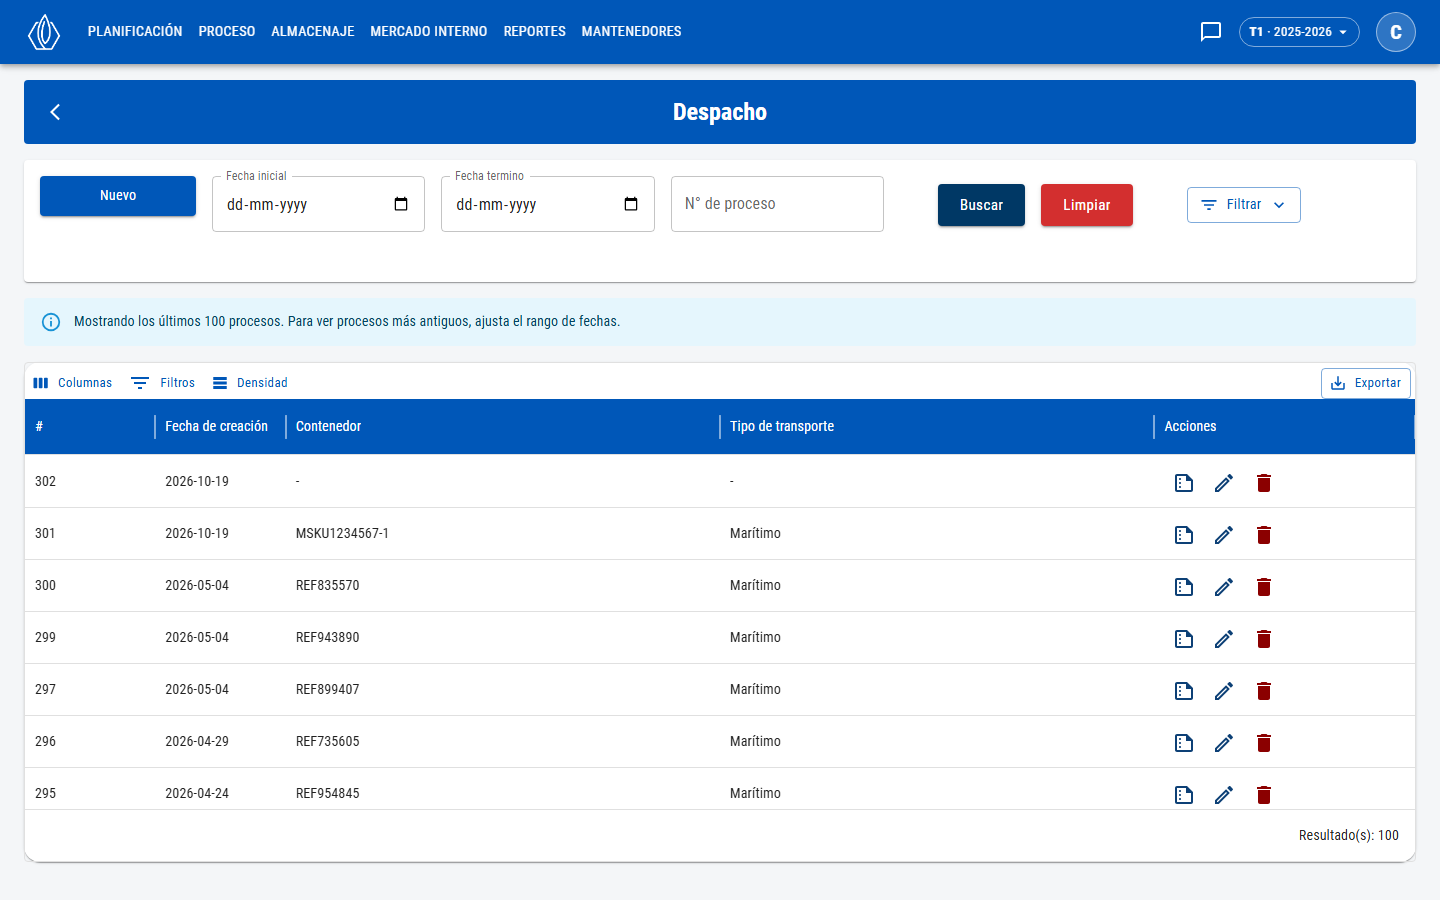Focus the N° de proceso field

tap(777, 204)
